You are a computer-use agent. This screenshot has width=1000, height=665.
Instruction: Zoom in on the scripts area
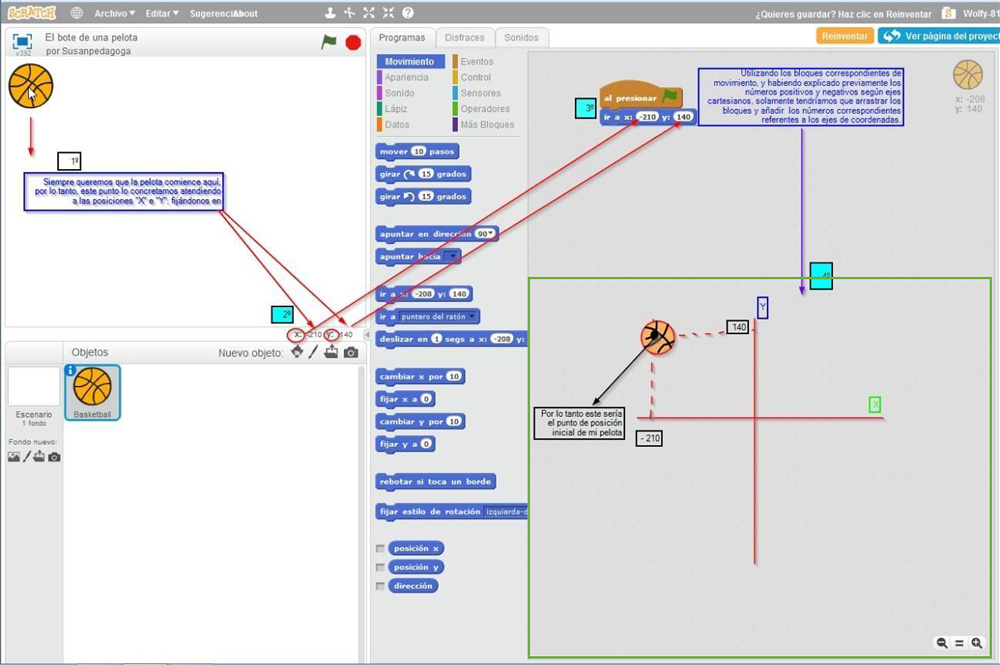tap(976, 643)
